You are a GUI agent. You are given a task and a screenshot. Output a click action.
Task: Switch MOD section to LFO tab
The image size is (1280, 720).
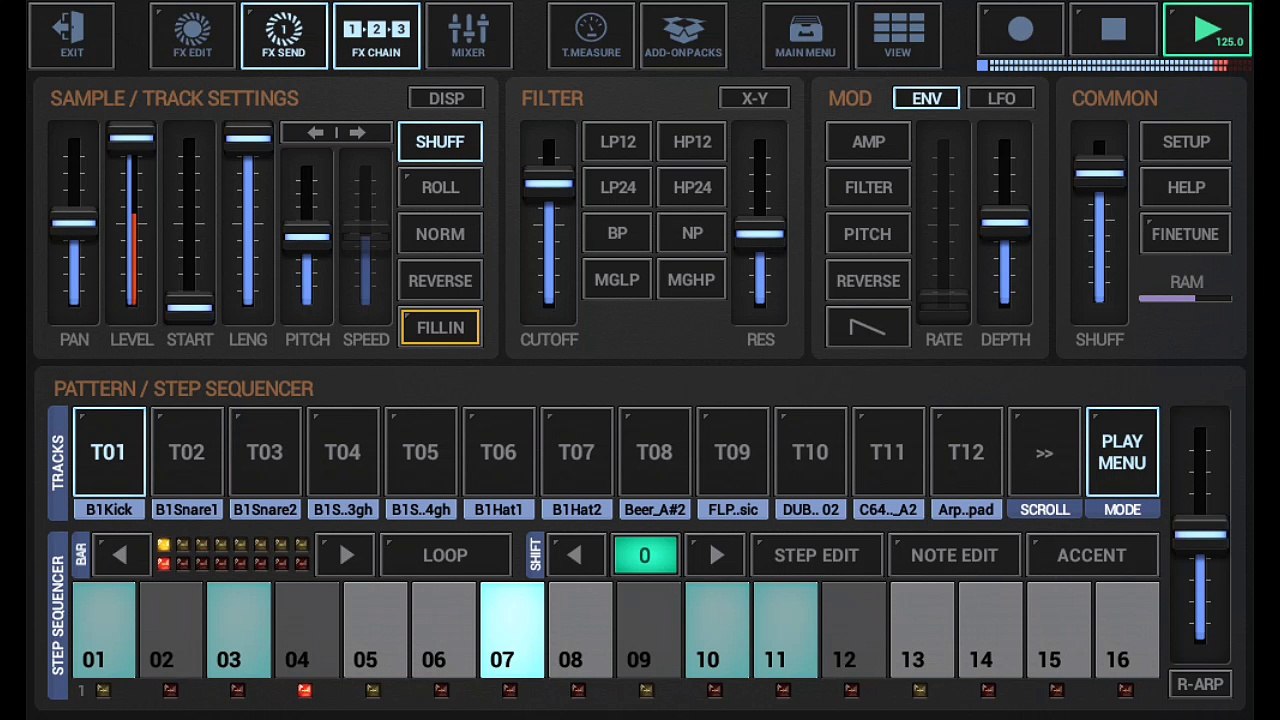(1001, 98)
